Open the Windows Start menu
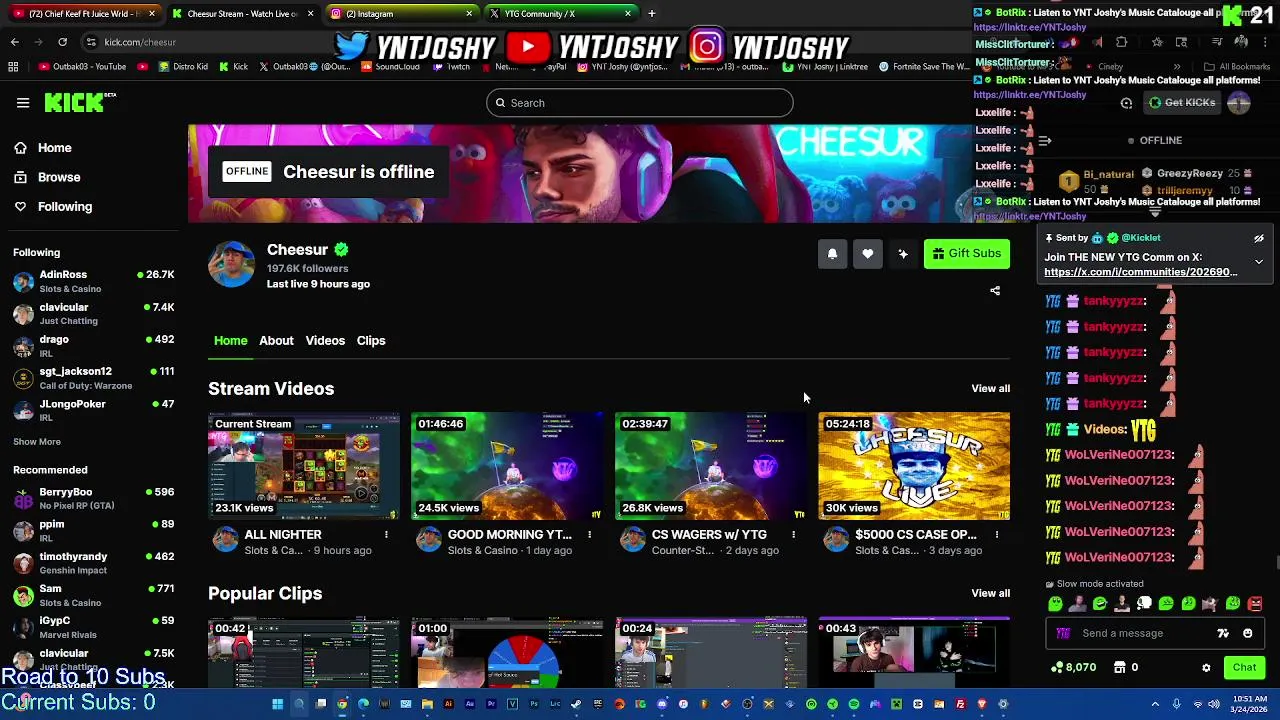Viewport: 1280px width, 720px height. point(277,704)
